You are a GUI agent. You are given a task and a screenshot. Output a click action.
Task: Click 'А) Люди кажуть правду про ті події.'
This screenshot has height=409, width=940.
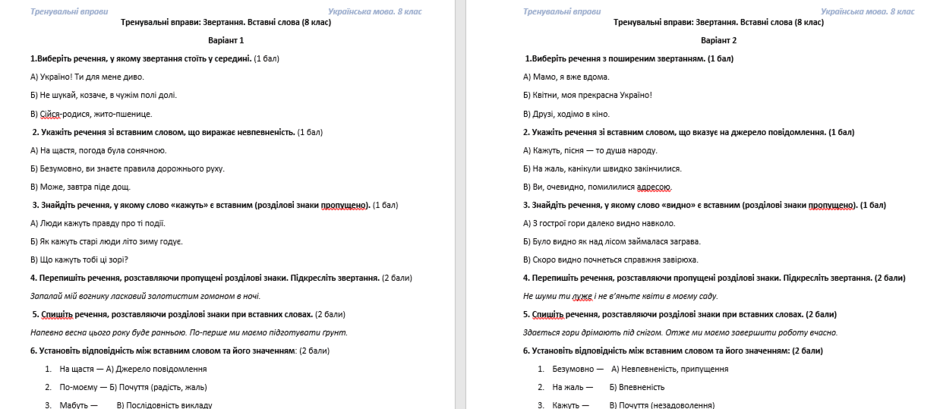click(x=98, y=224)
